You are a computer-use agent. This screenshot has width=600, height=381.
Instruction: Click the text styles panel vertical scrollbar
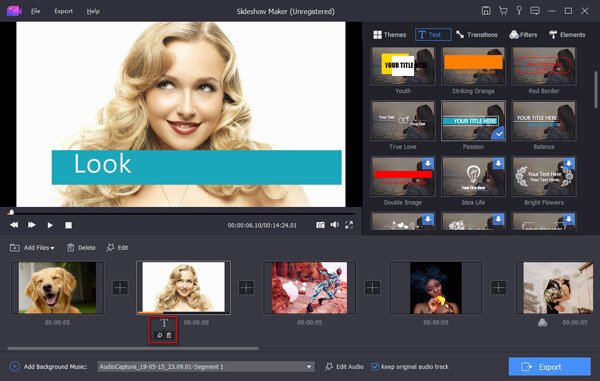[x=595, y=90]
